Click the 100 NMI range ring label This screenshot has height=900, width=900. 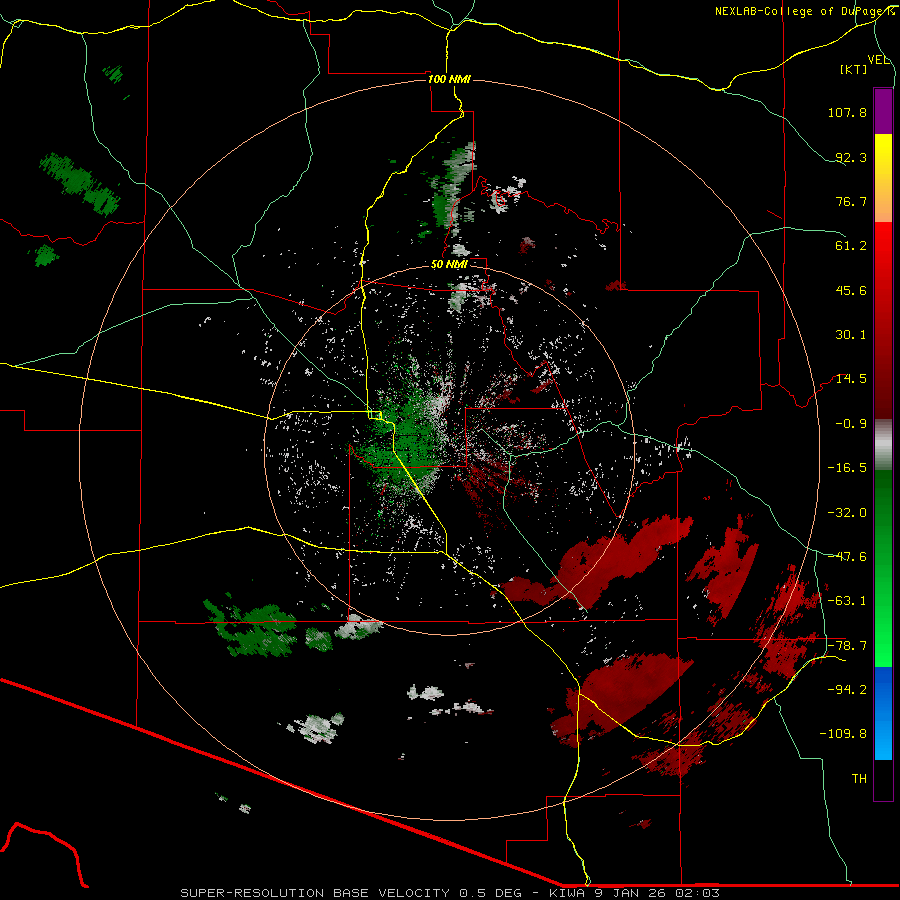[x=449, y=79]
